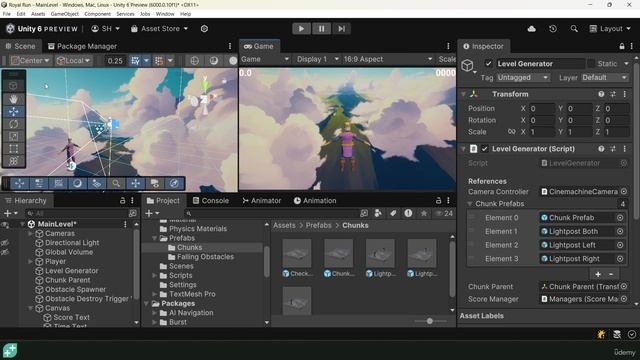This screenshot has height=360, width=640.
Task: Toggle hidden packages visibility count 24
Action: pyautogui.click(x=444, y=213)
